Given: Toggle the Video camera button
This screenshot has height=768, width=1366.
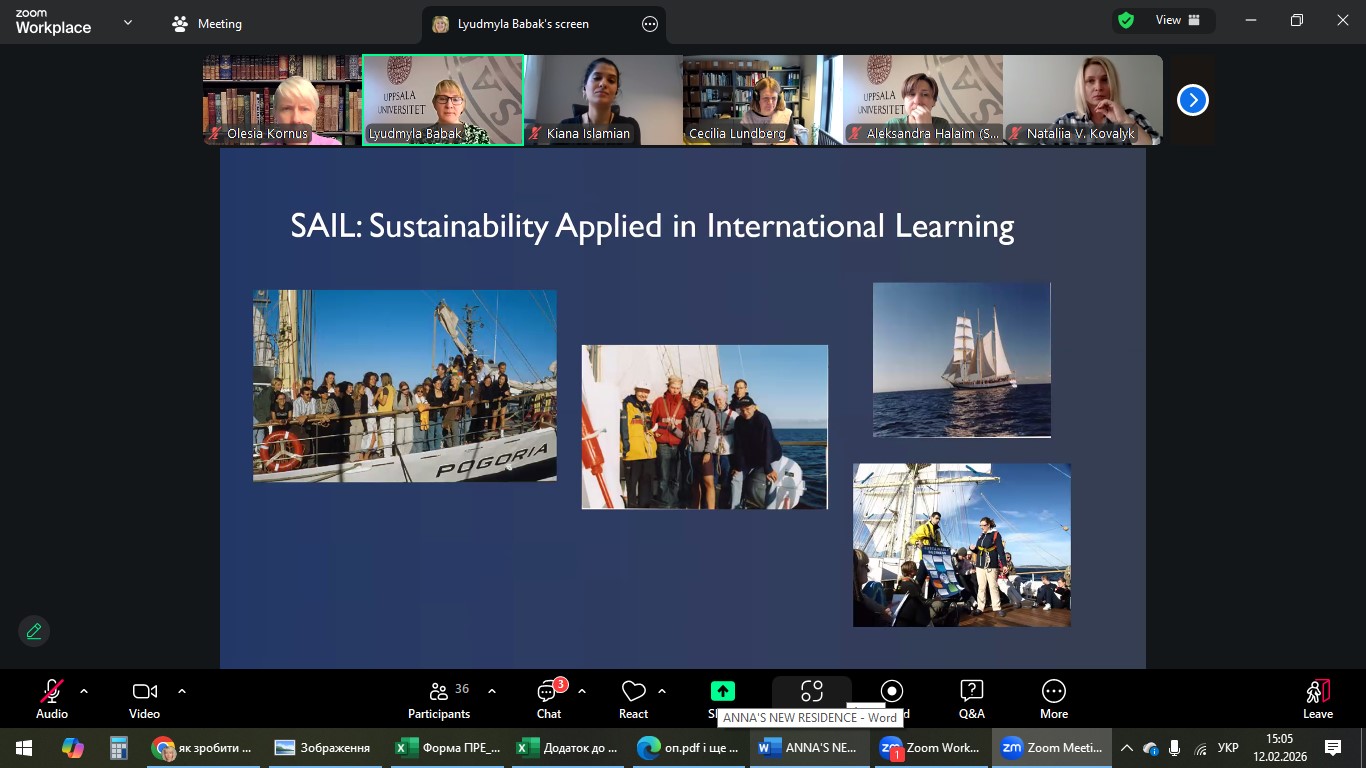Looking at the screenshot, I should tap(144, 698).
